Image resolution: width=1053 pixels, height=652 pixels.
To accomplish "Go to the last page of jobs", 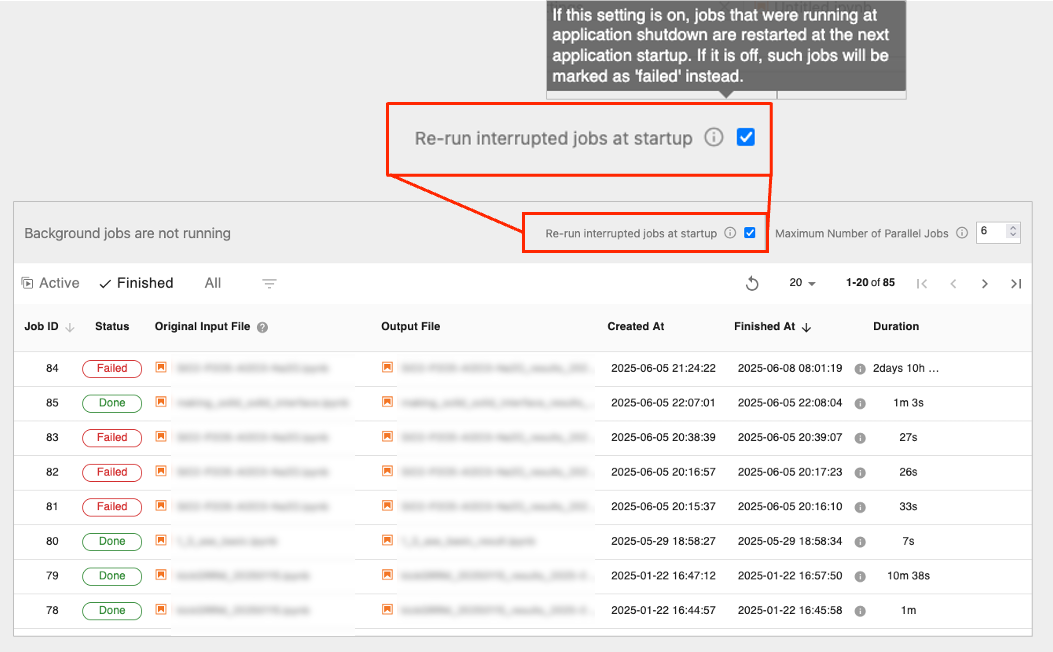I will (1016, 284).
